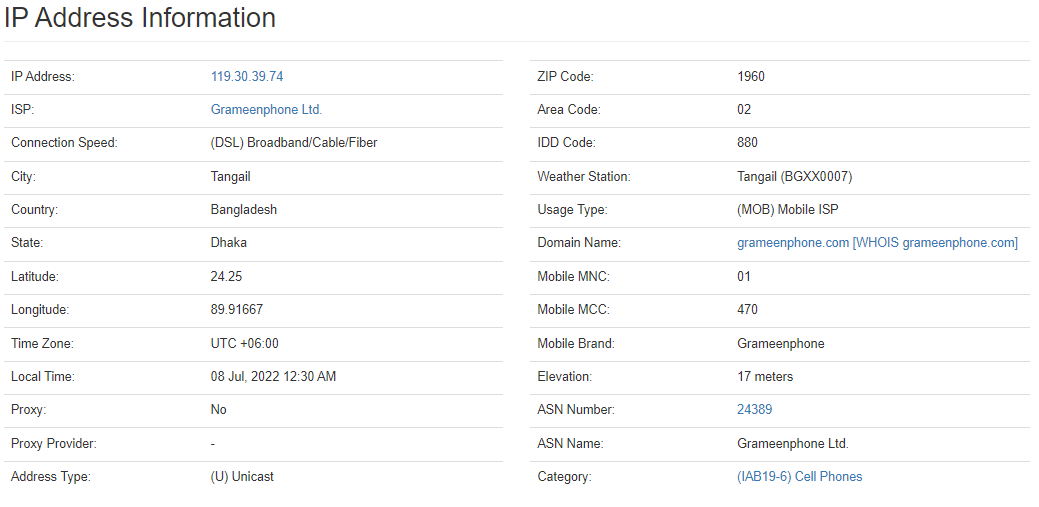Click the Category: label
The image size is (1039, 507).
pos(564,477)
